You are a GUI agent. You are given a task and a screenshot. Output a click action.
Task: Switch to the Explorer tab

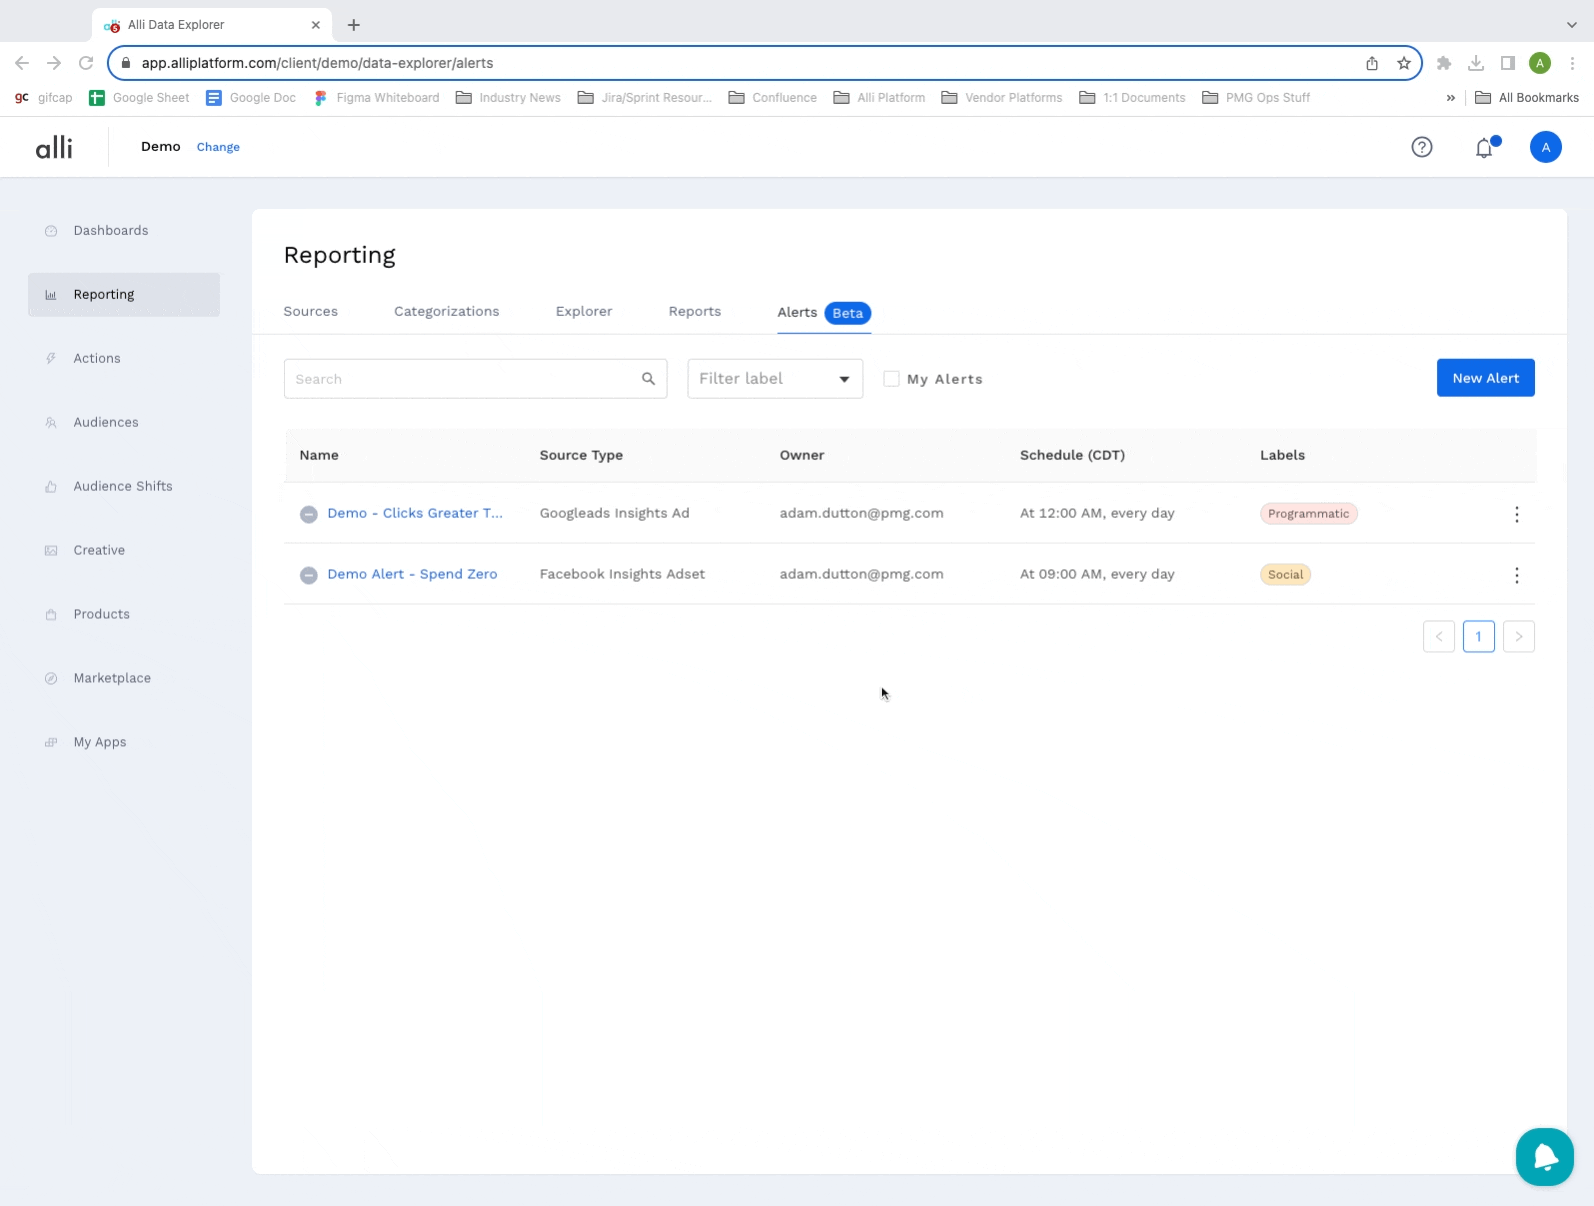coord(583,312)
